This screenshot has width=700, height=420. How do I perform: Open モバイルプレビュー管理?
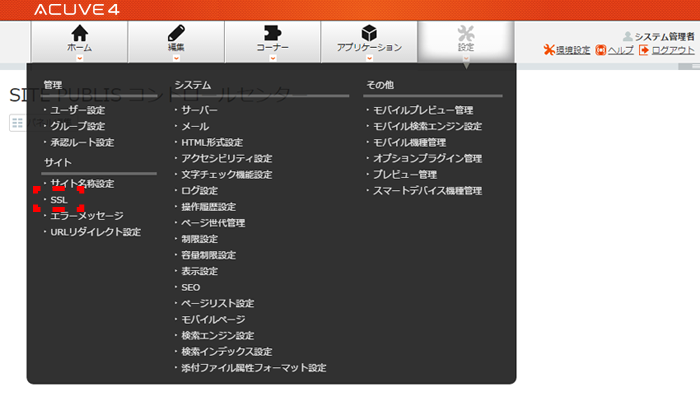pyautogui.click(x=423, y=110)
